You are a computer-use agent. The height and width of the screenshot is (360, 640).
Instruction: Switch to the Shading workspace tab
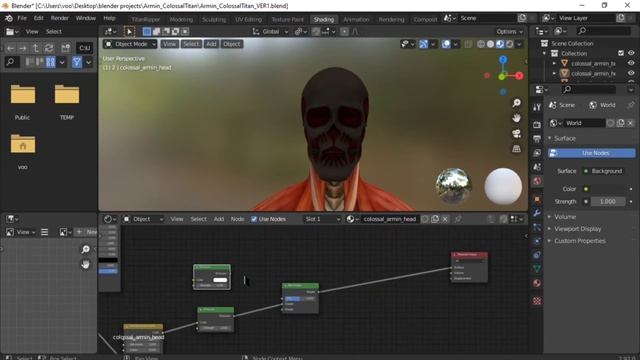[324, 19]
